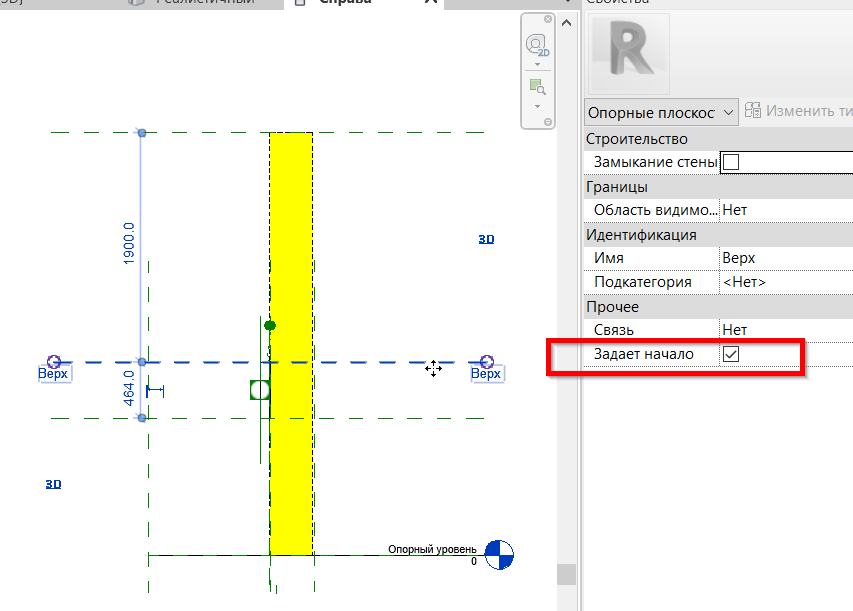Click the Подкатегория property label

[x=642, y=282]
